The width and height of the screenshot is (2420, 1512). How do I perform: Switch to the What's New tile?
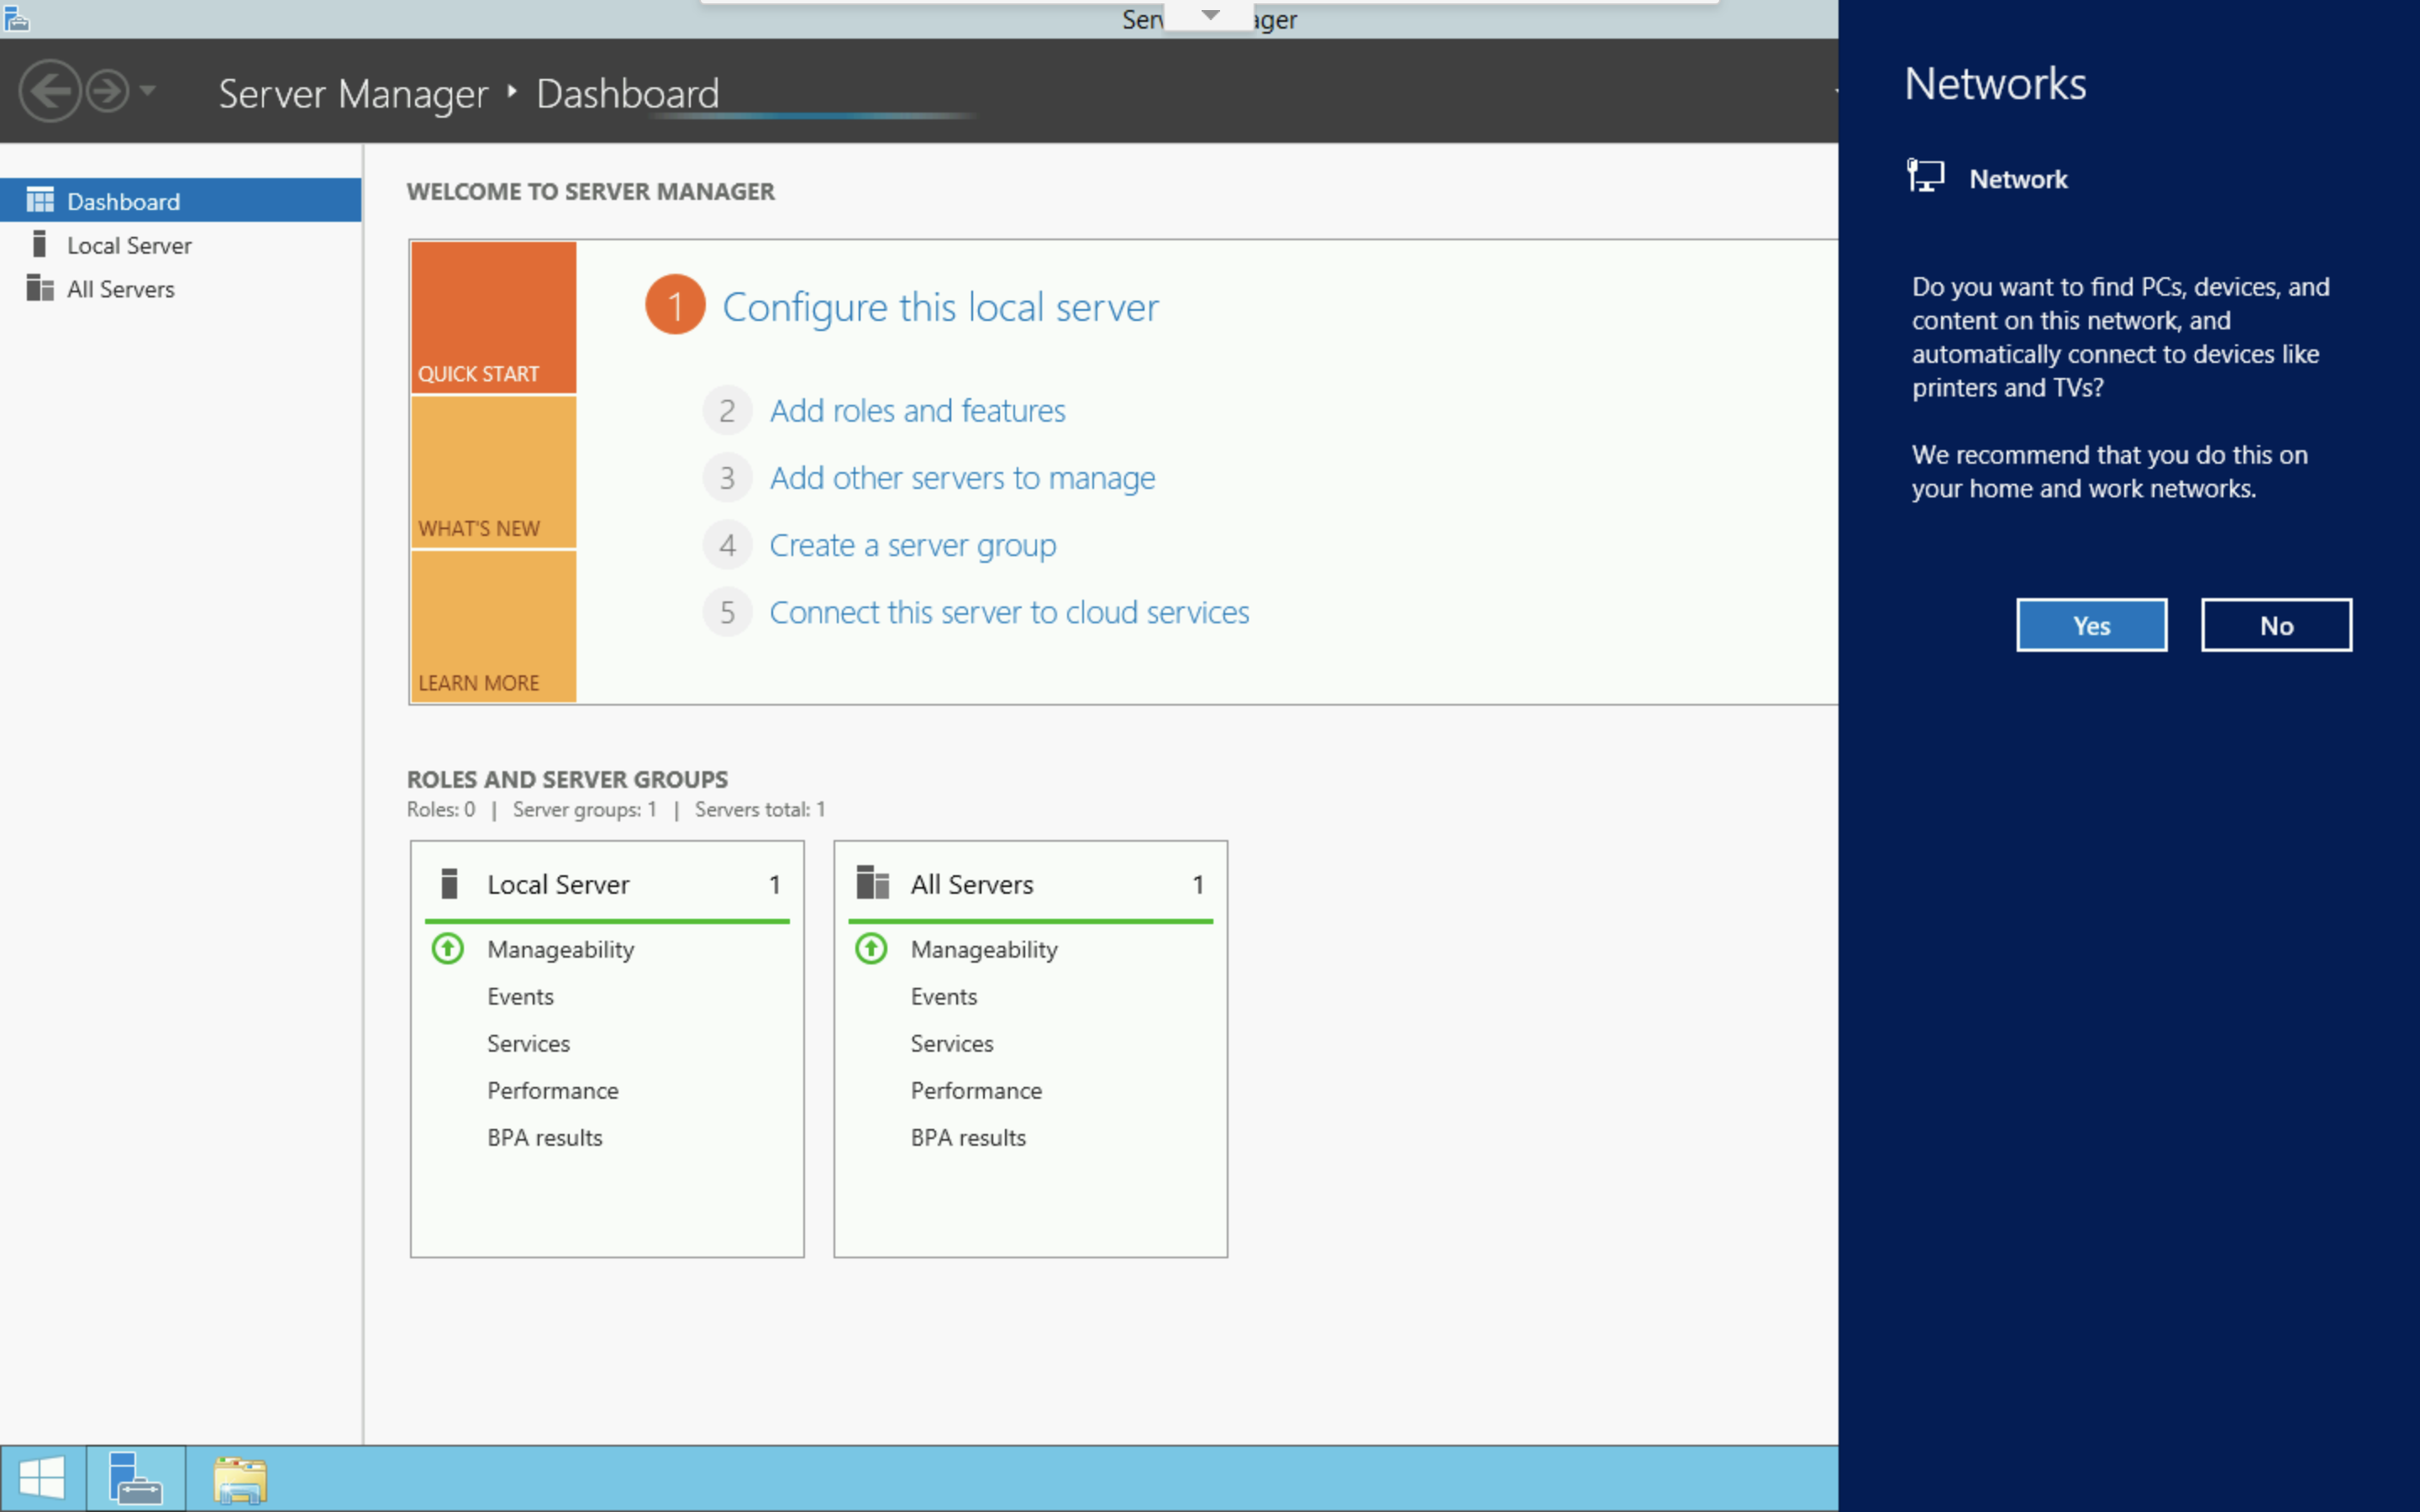click(493, 472)
